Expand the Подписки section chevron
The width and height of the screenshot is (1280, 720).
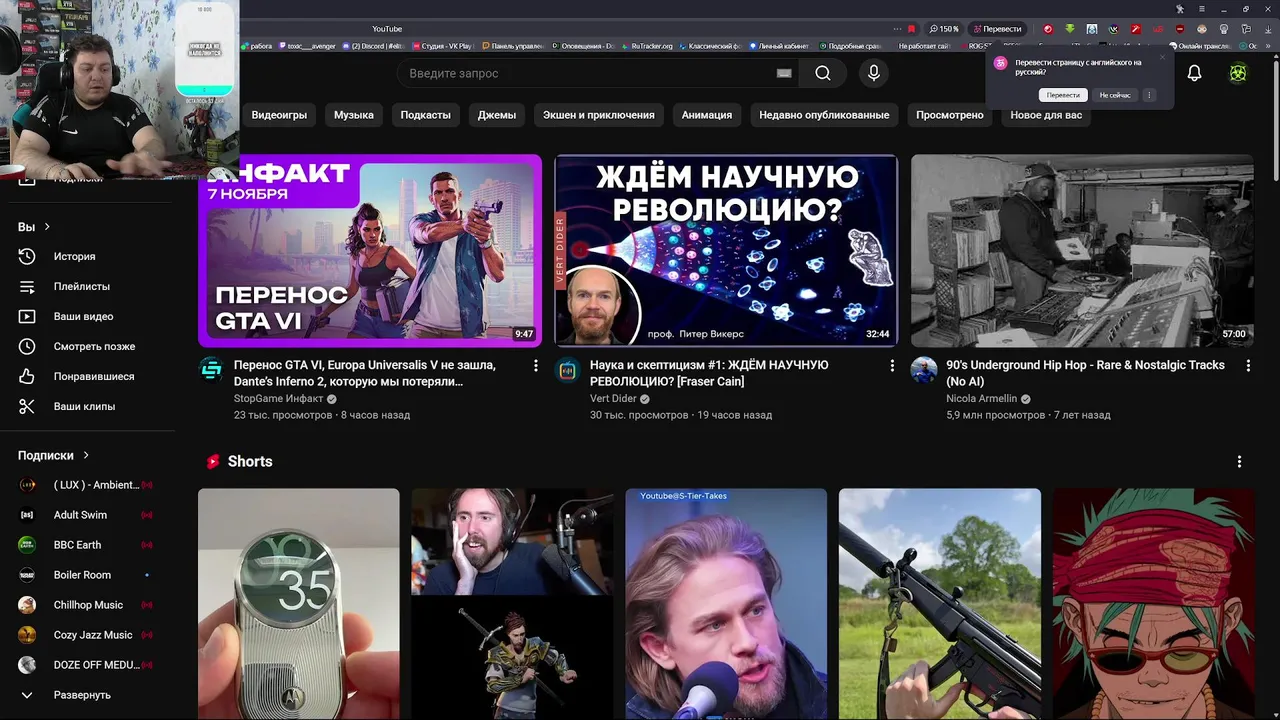coord(86,455)
